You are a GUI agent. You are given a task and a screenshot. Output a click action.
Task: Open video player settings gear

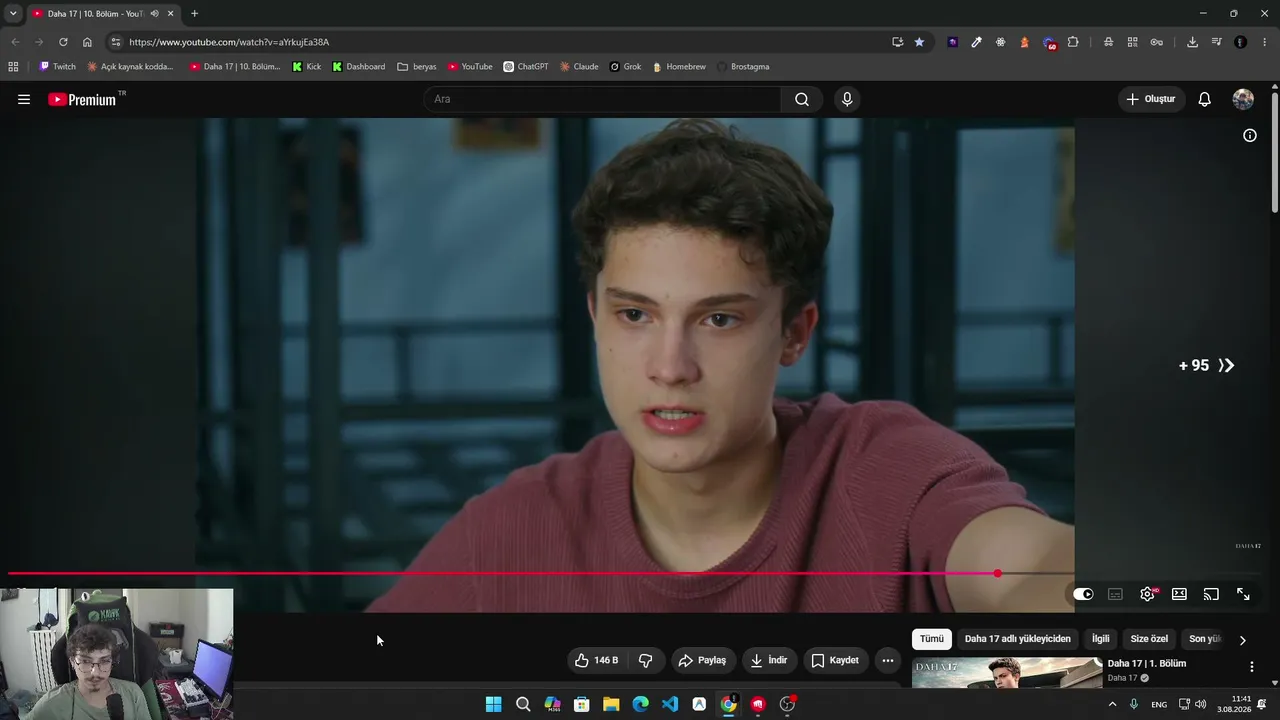click(x=1148, y=594)
